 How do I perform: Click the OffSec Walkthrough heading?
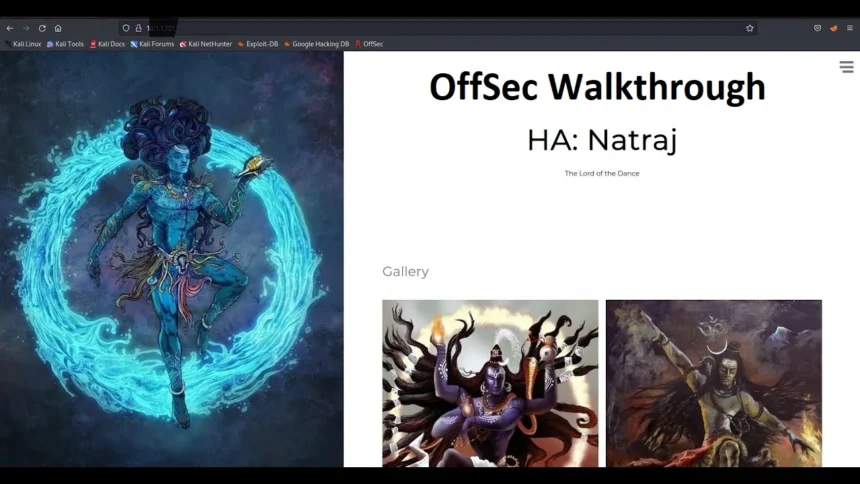tap(597, 87)
